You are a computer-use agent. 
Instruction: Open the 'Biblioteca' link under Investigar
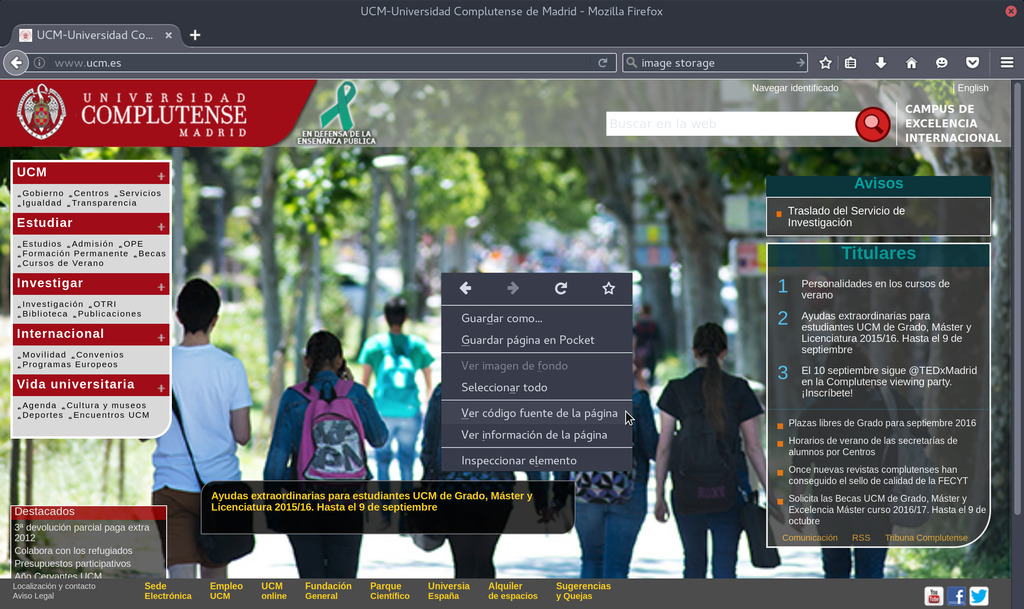(x=45, y=314)
